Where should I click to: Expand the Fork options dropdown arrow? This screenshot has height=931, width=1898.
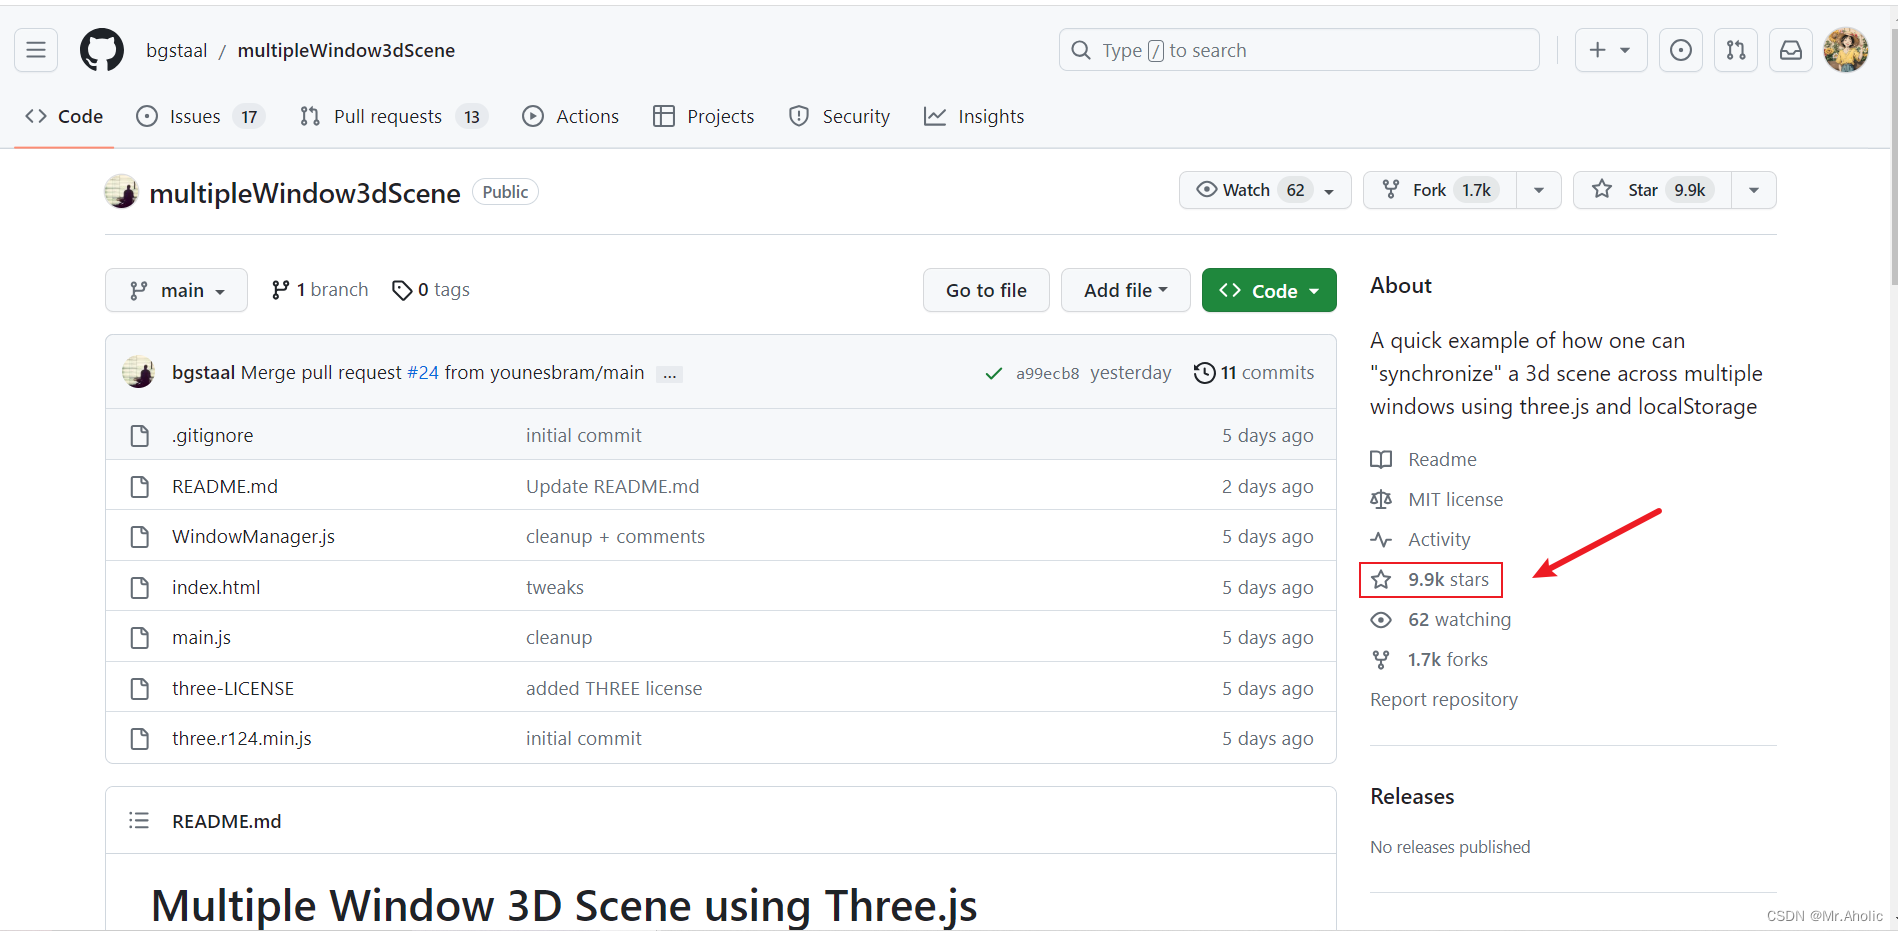pos(1539,190)
